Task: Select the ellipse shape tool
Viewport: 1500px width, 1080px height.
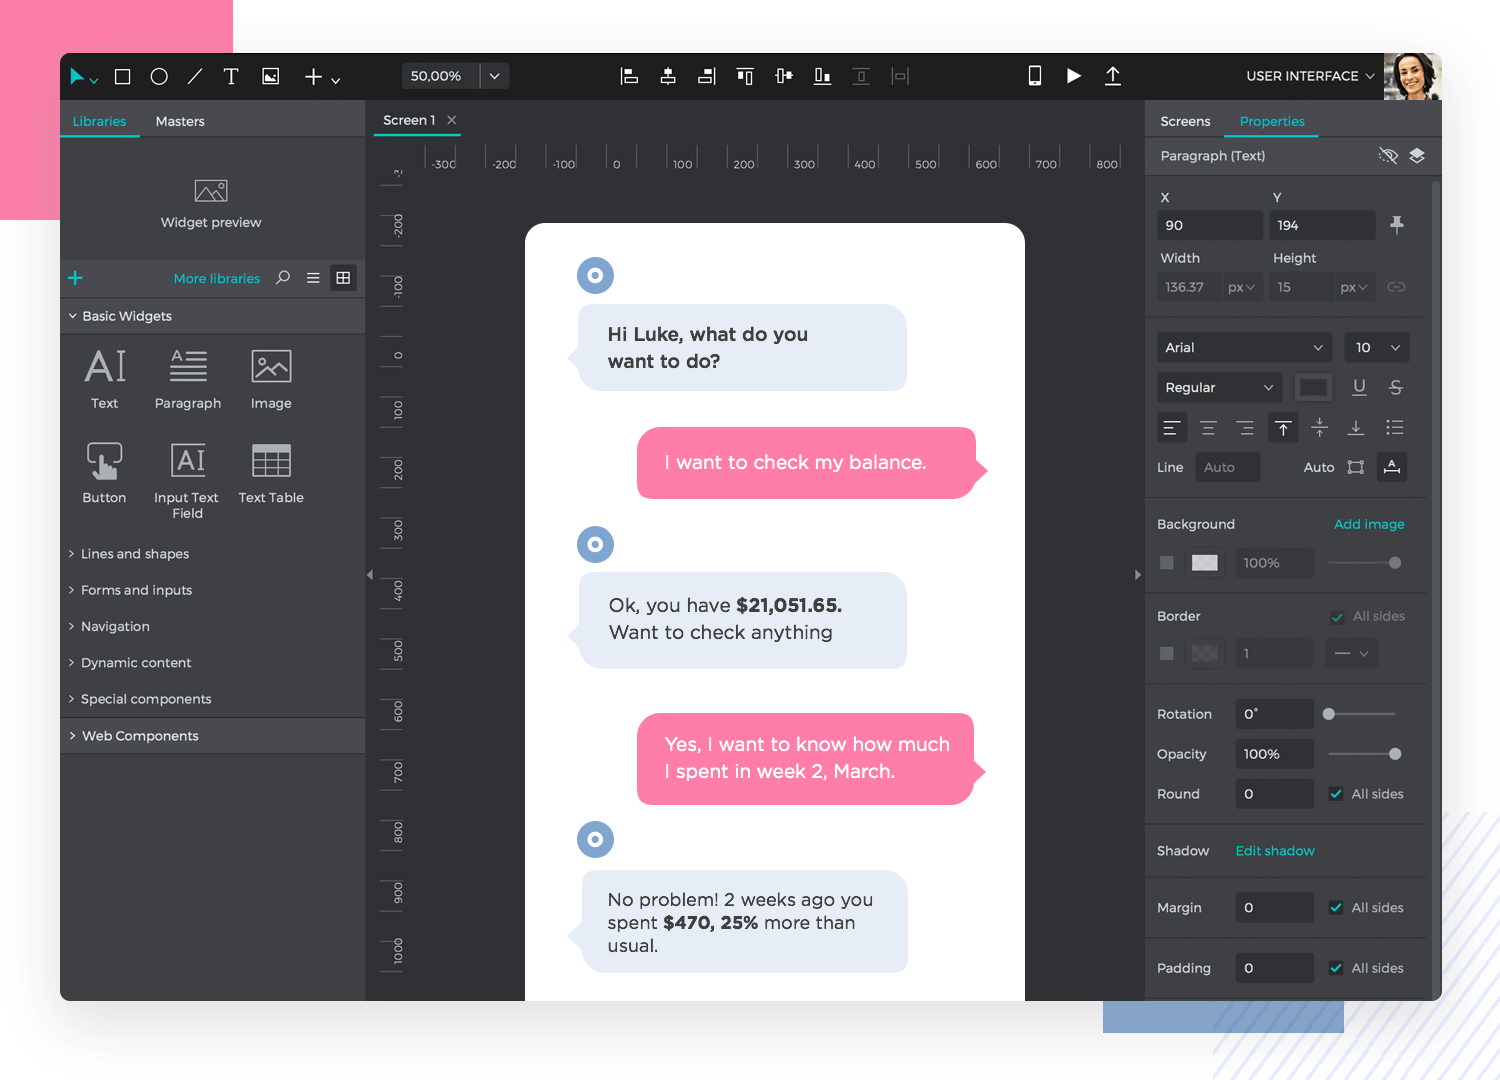Action: [x=159, y=77]
